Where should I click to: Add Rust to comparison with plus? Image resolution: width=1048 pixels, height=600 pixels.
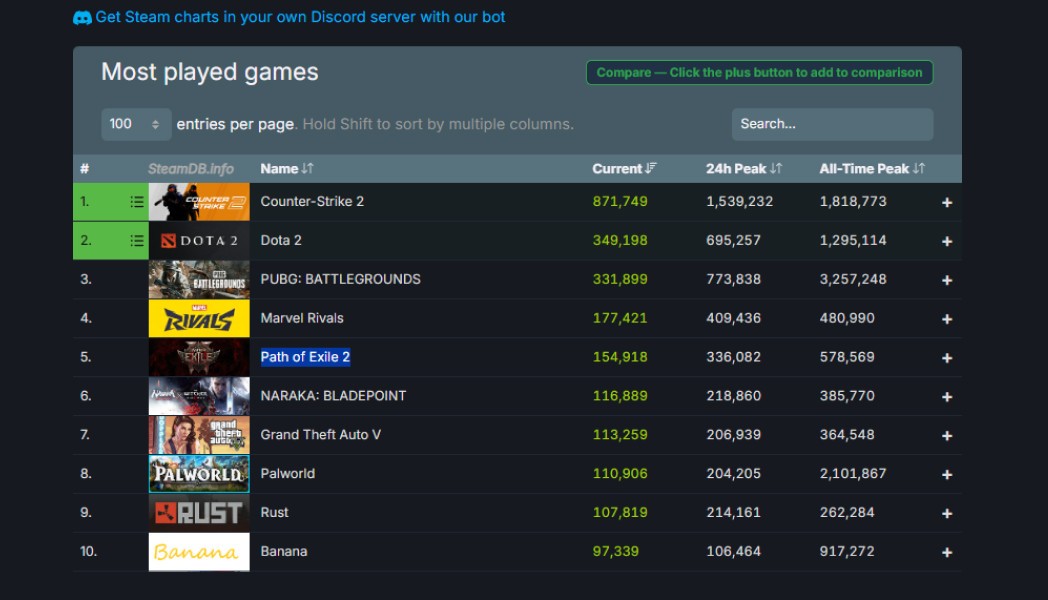tap(946, 513)
